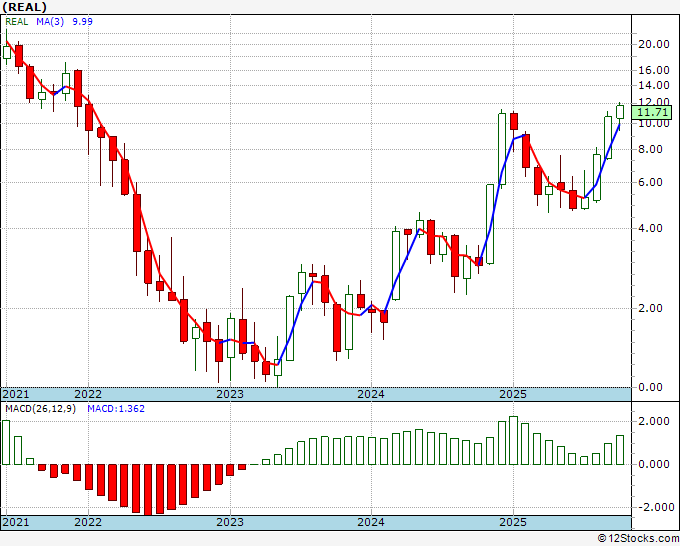
Task: Click the 11.71 current price label
Action: pos(651,113)
